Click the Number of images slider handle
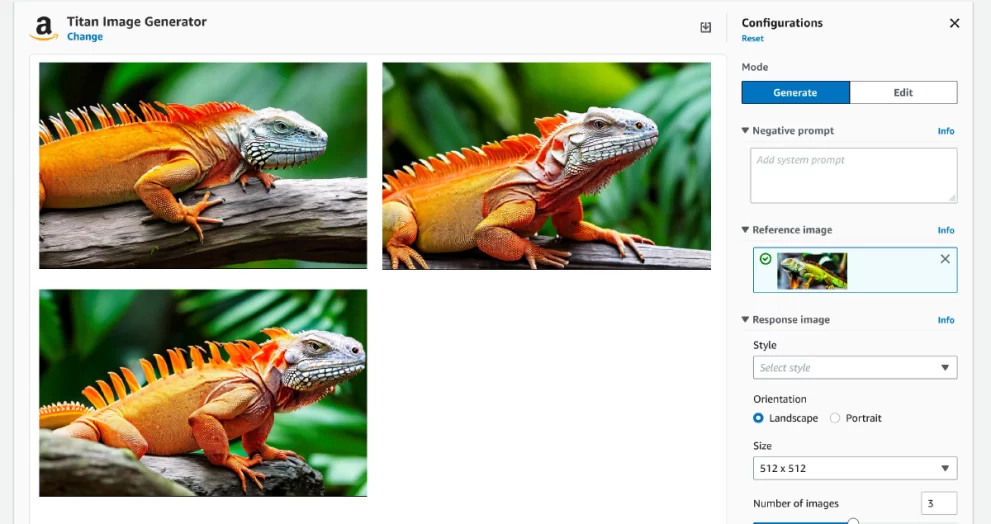The height and width of the screenshot is (524, 991). point(853,521)
